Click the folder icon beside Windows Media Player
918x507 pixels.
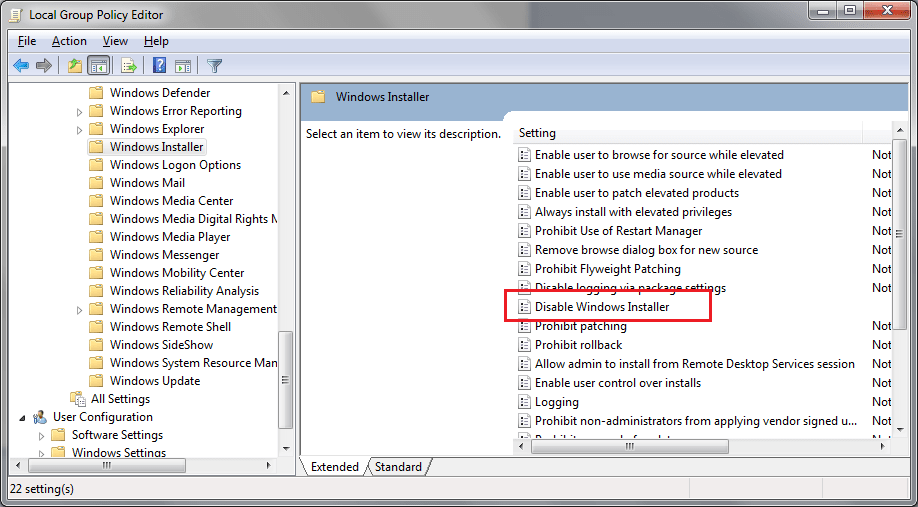coord(96,237)
